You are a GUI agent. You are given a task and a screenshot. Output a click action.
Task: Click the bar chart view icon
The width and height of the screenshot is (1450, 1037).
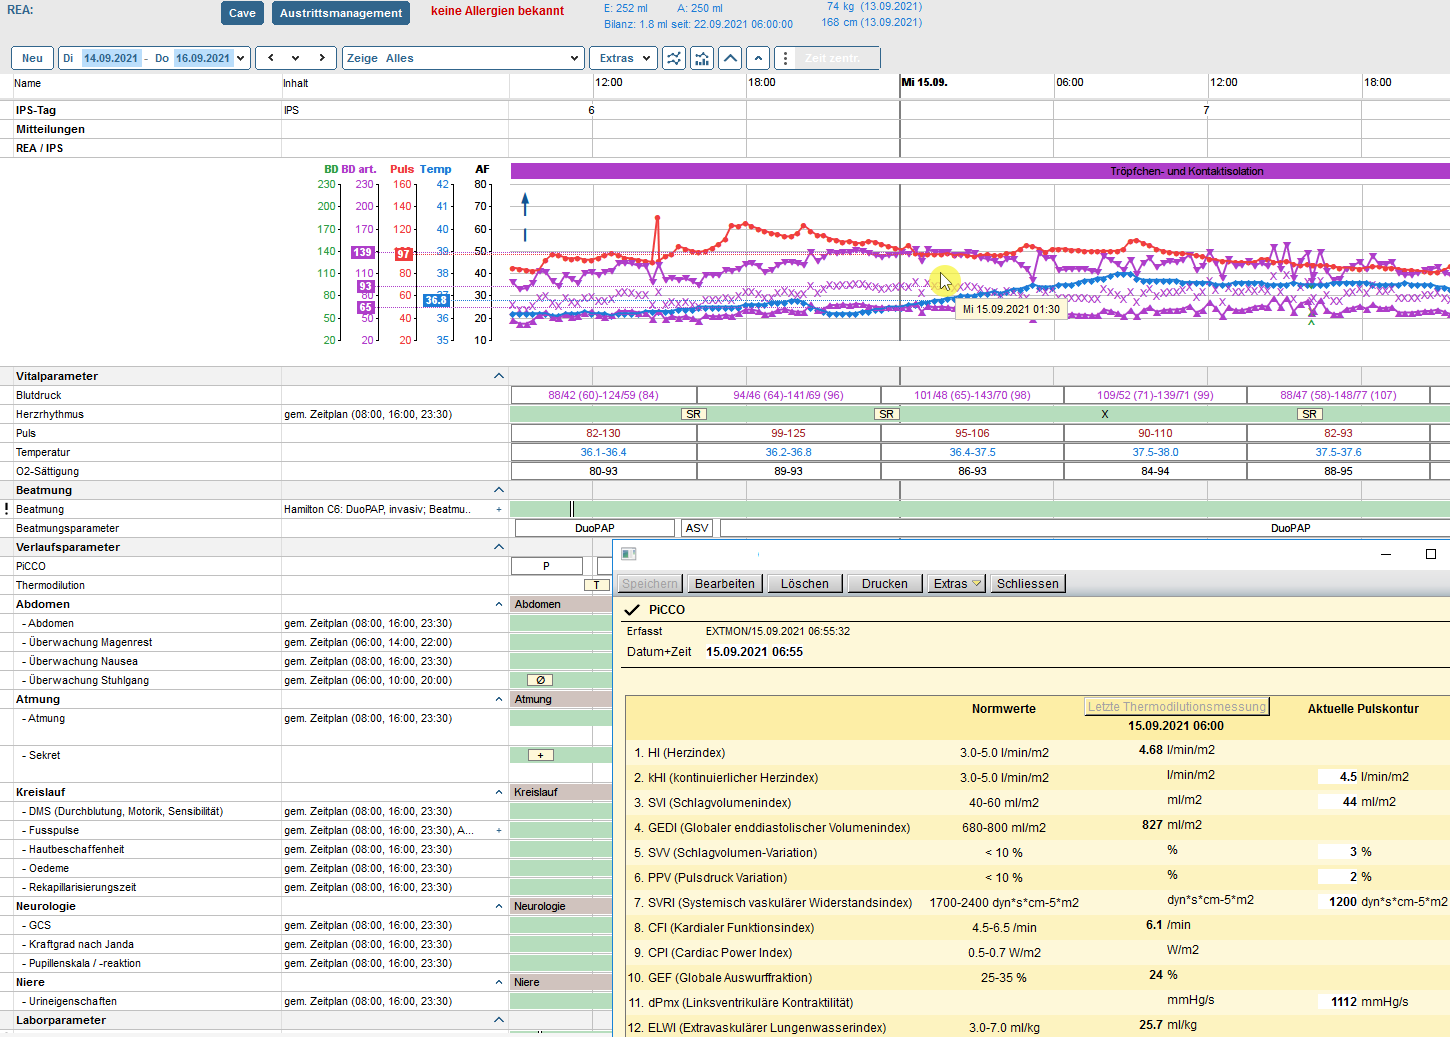coord(702,58)
